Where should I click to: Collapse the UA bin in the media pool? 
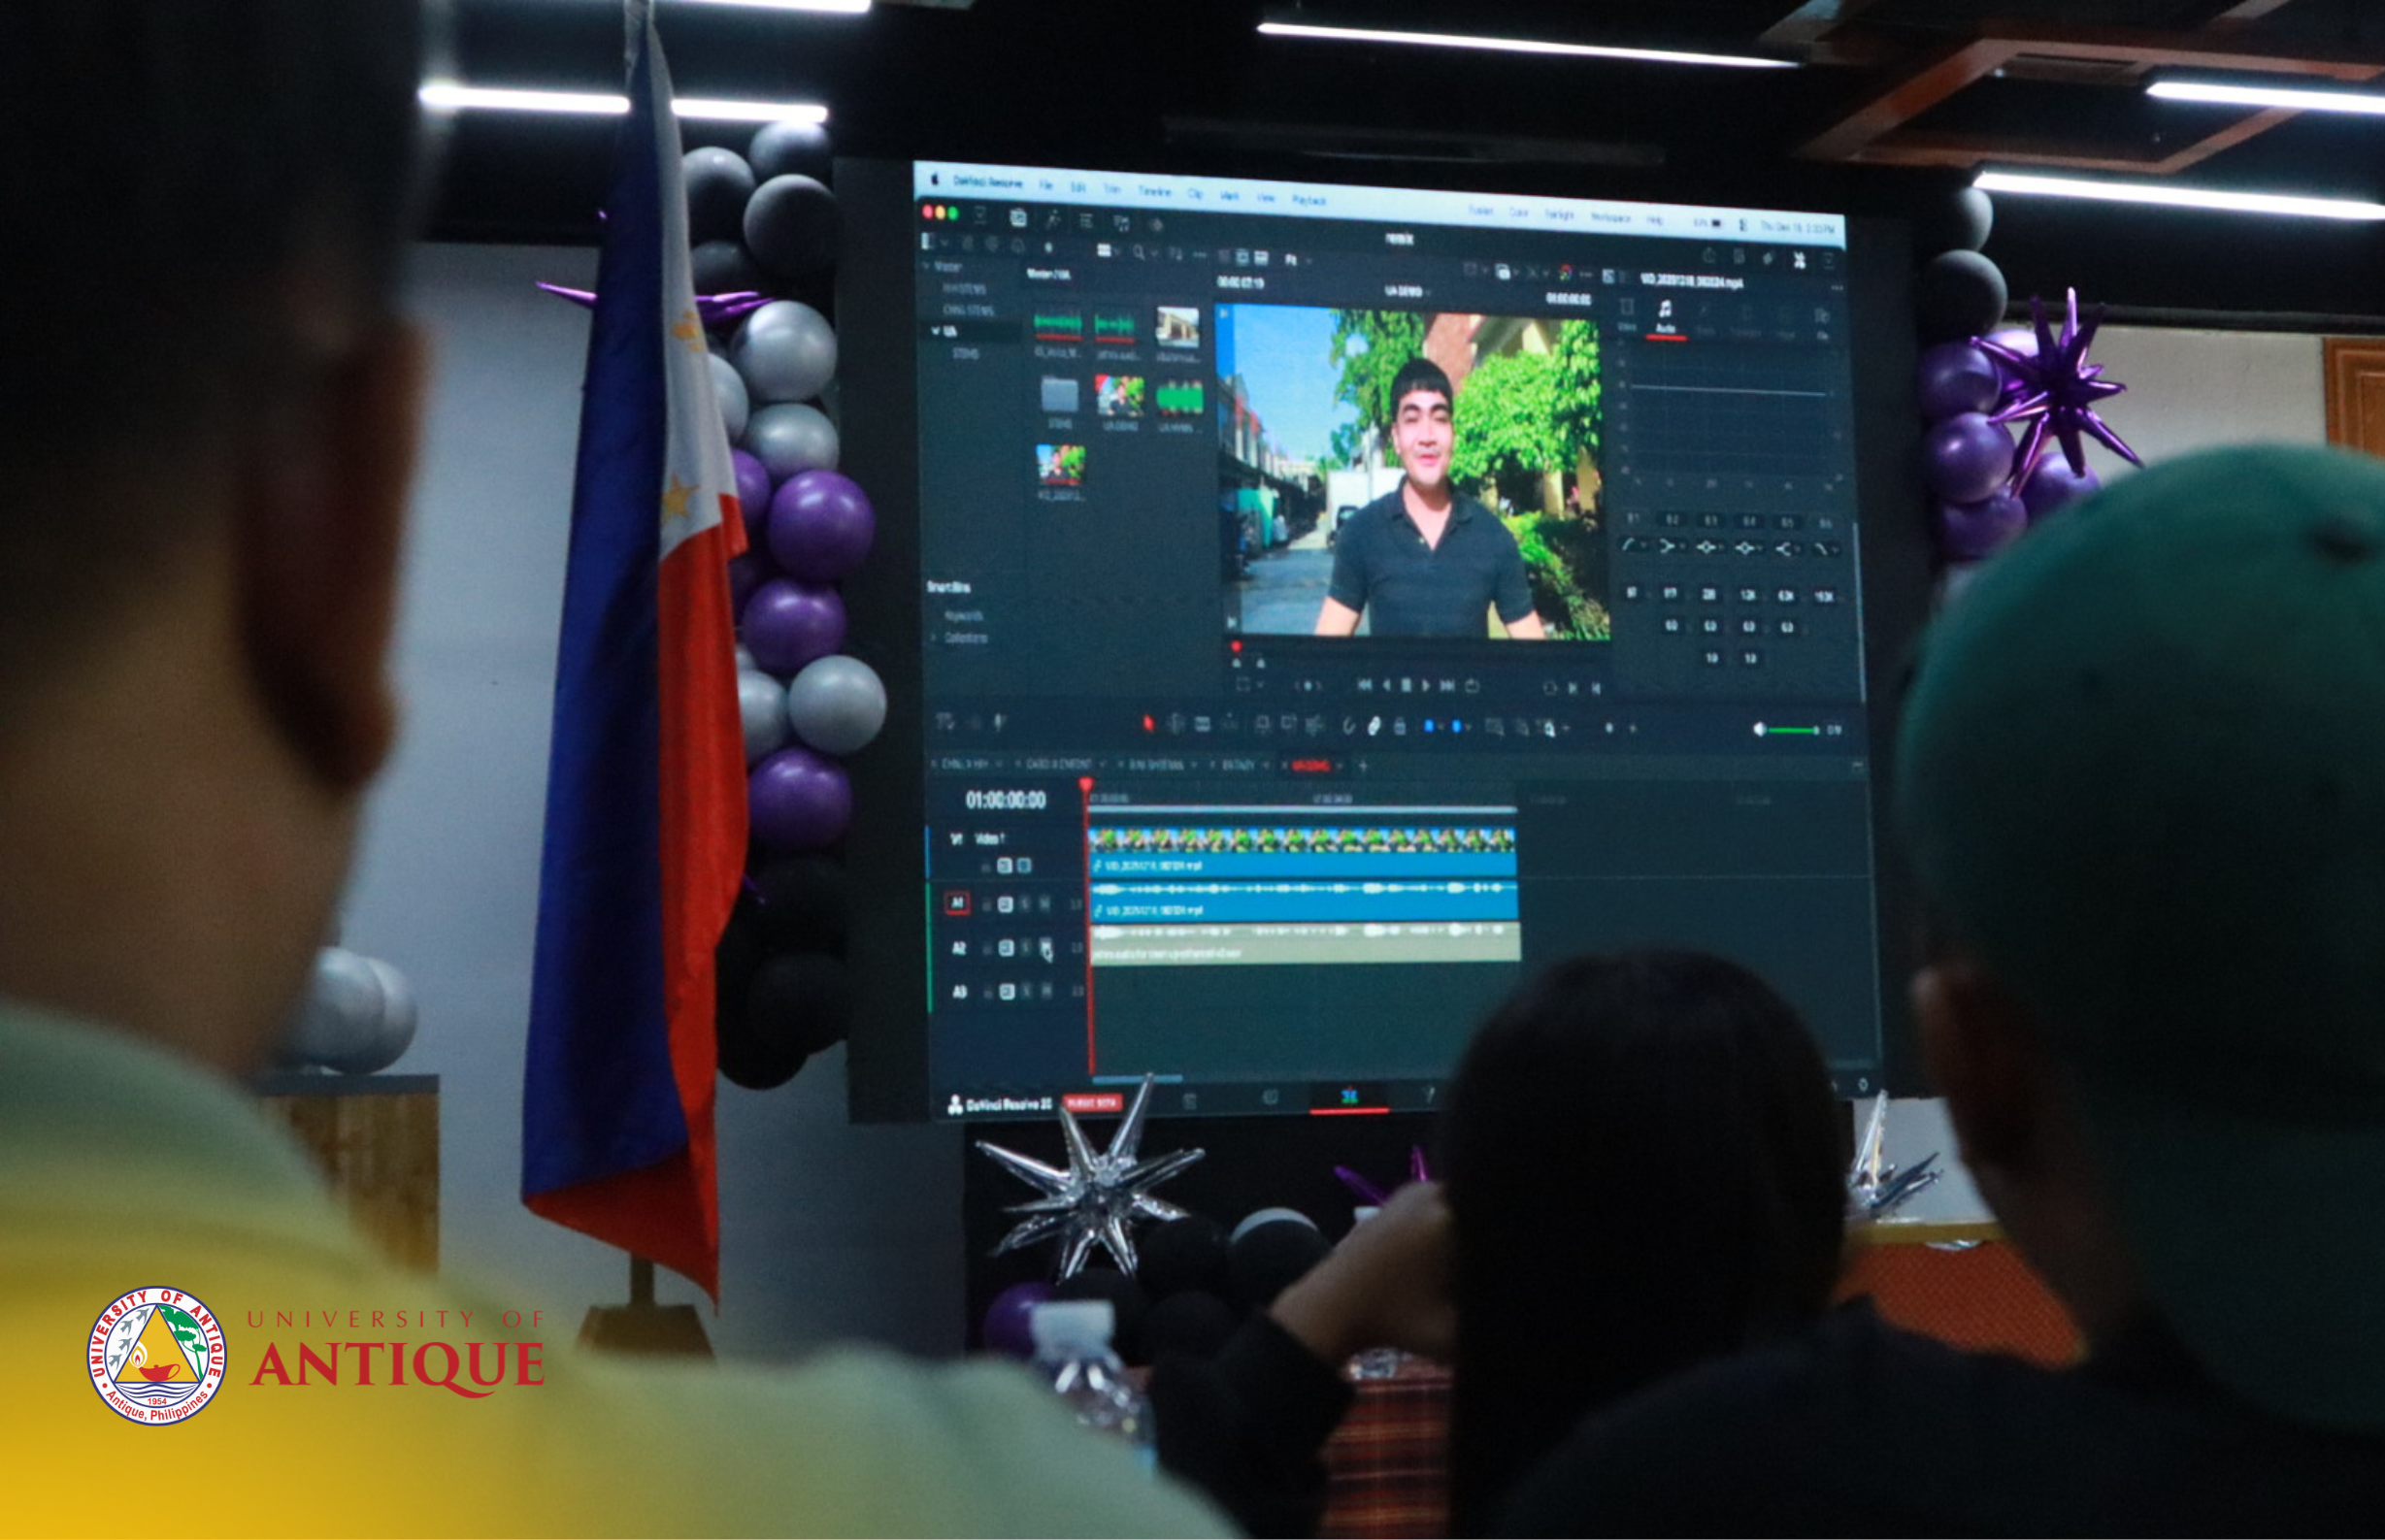coord(936,331)
